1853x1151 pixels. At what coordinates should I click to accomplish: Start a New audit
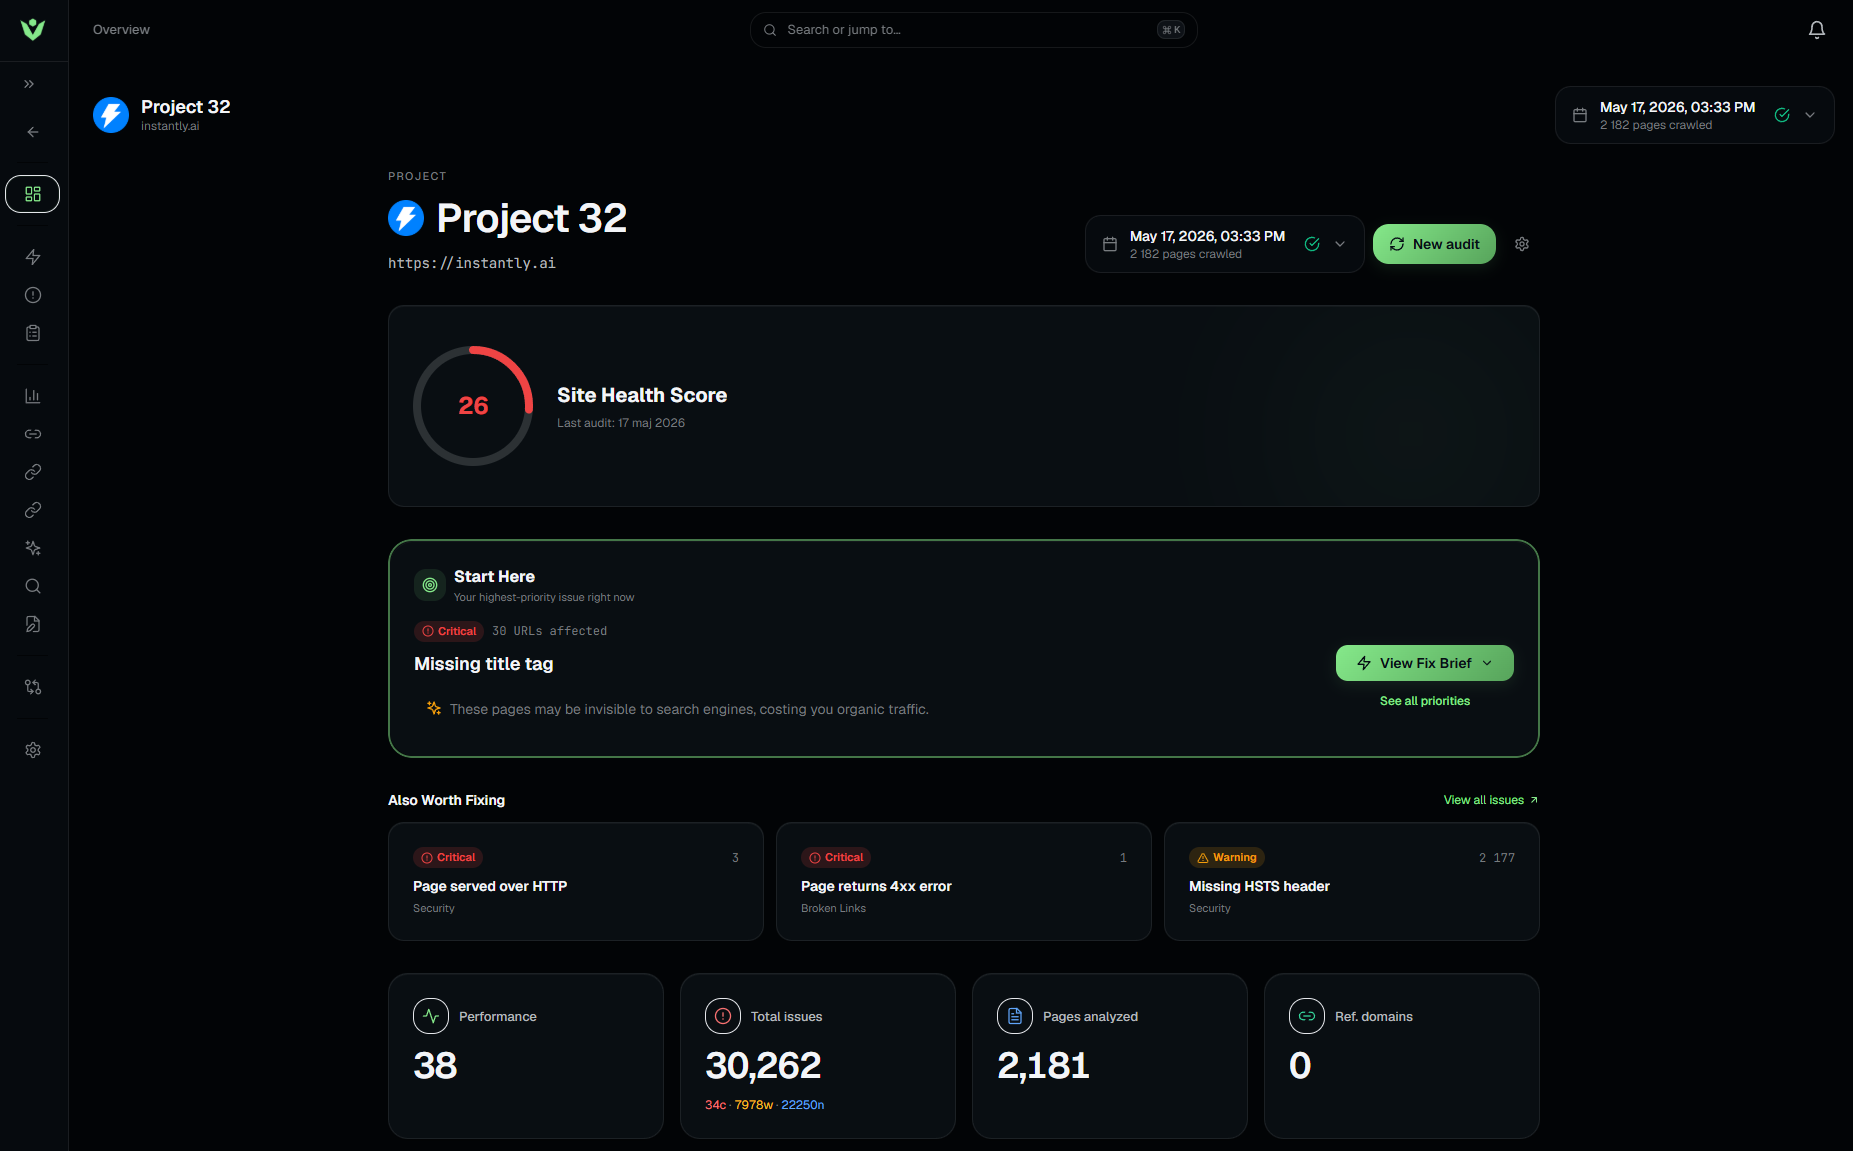1434,244
